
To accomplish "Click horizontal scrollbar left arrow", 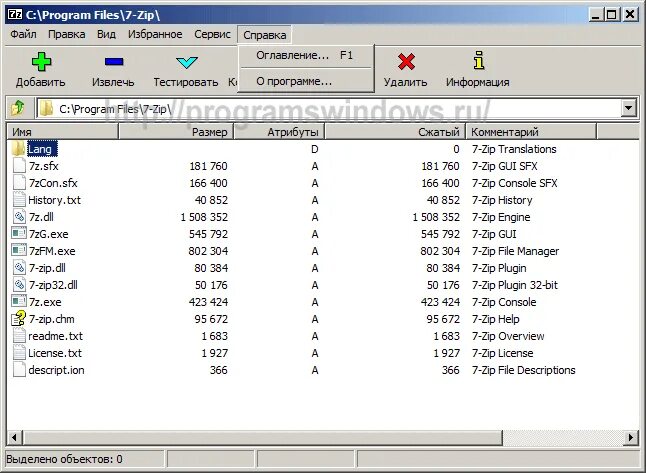I will tap(14, 437).
